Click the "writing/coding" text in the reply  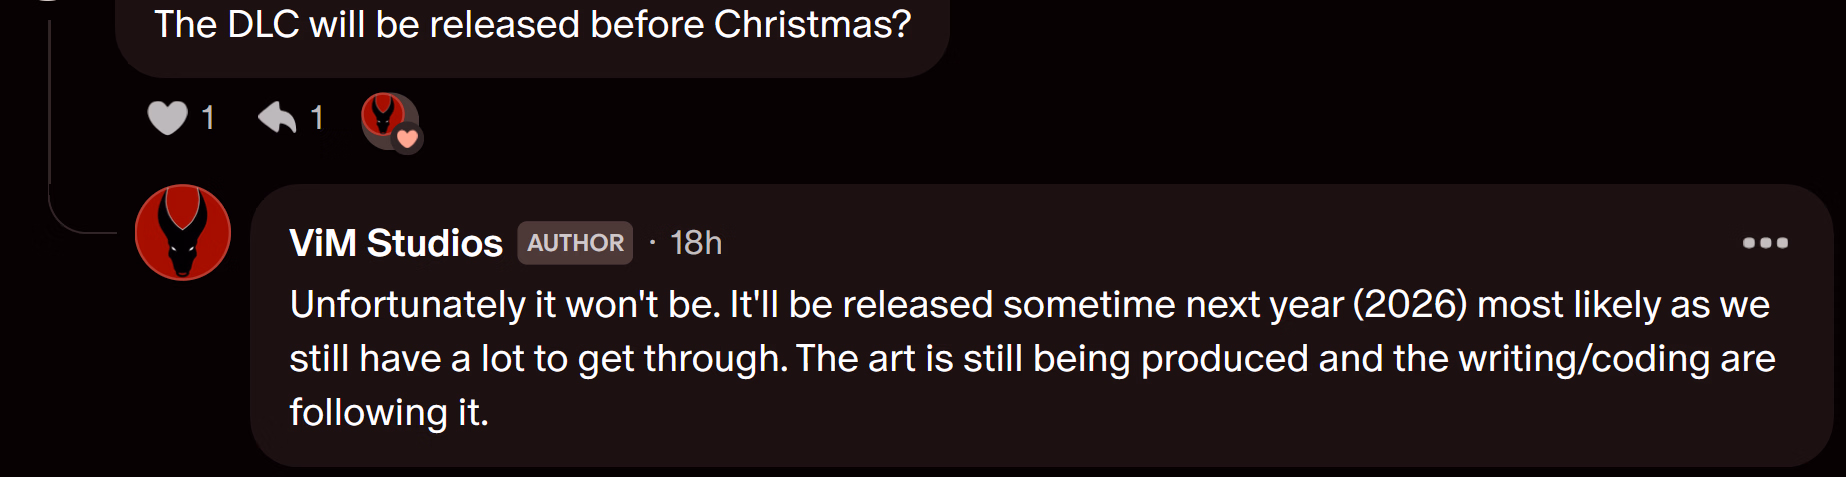pos(1584,358)
